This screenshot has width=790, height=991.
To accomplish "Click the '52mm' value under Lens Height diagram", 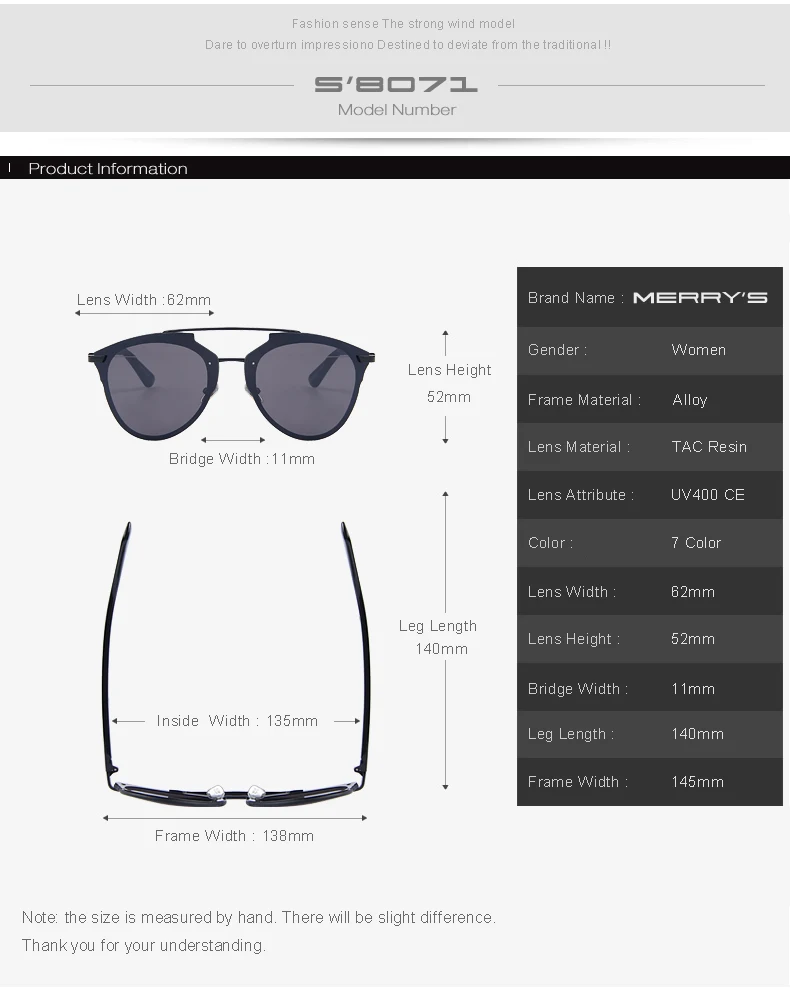I will (449, 397).
